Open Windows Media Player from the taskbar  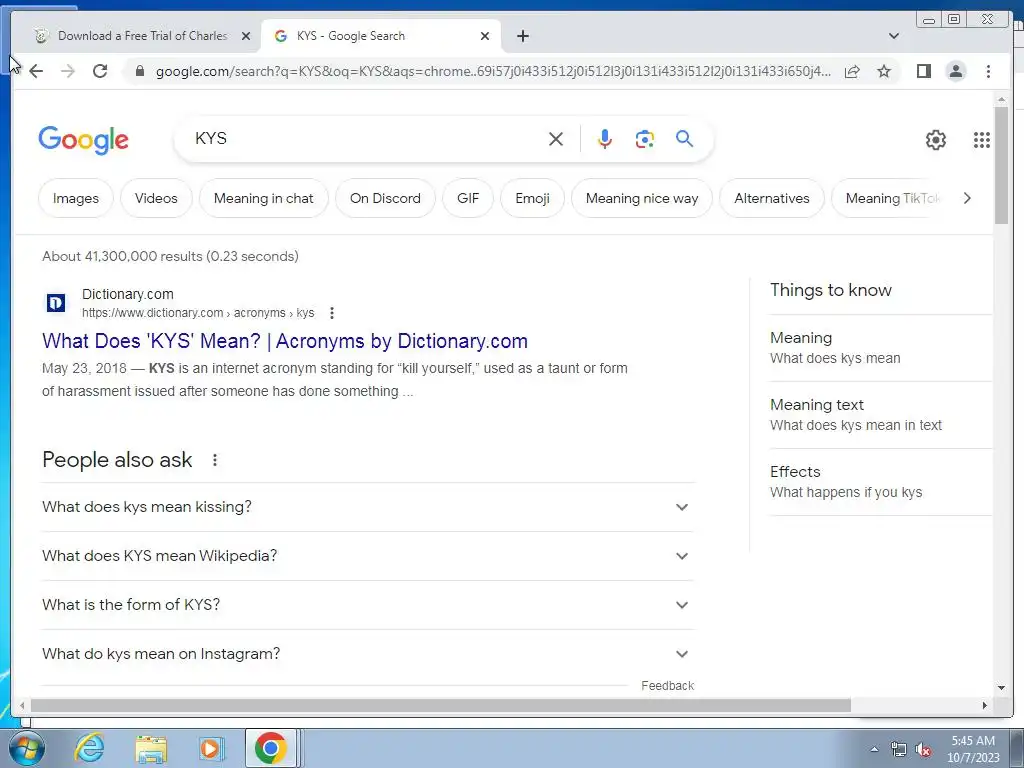[x=211, y=748]
